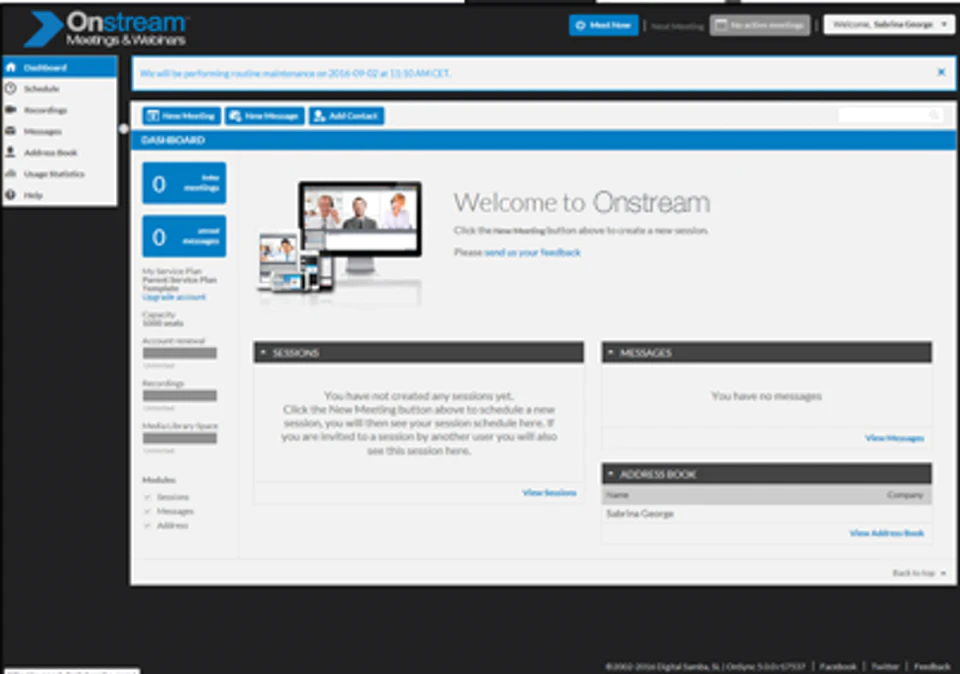The image size is (960, 674).
Task: Click the New Meeting button
Action: click(182, 116)
